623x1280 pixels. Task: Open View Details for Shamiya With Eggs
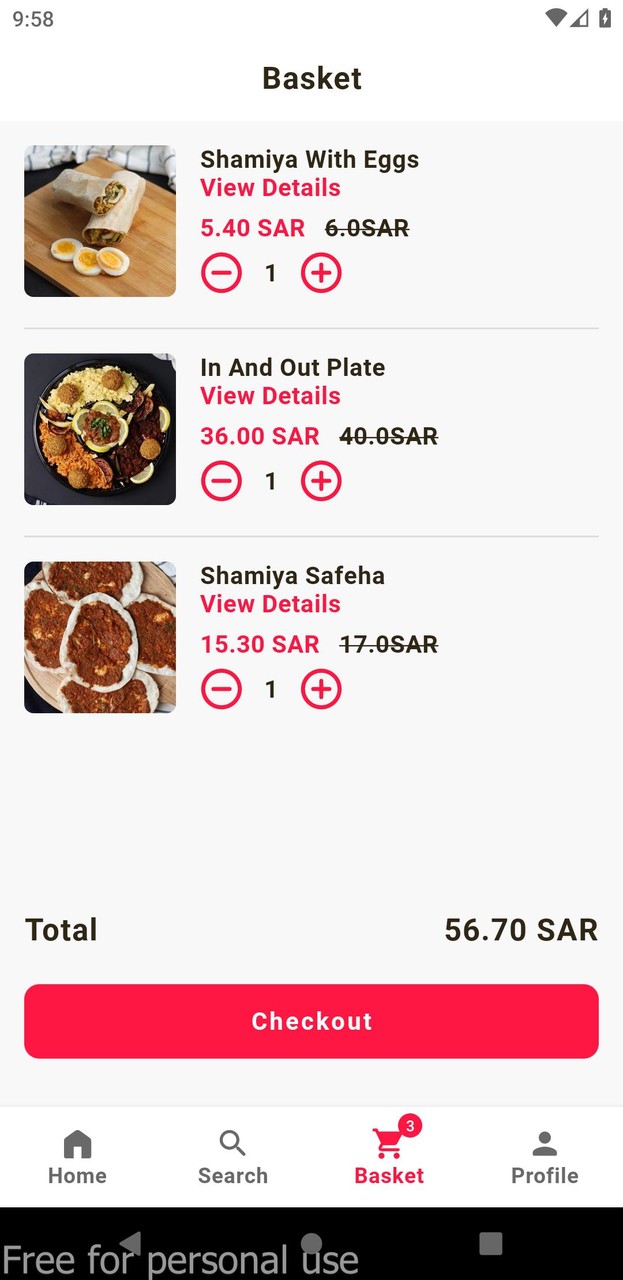coord(270,187)
